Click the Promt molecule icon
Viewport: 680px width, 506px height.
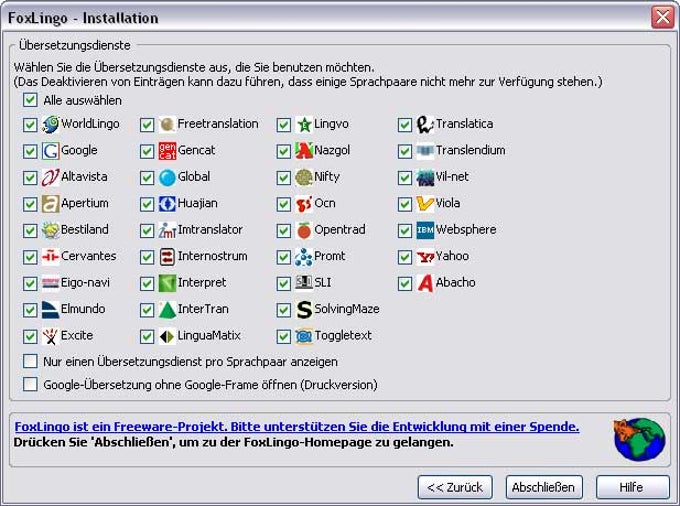pos(304,257)
